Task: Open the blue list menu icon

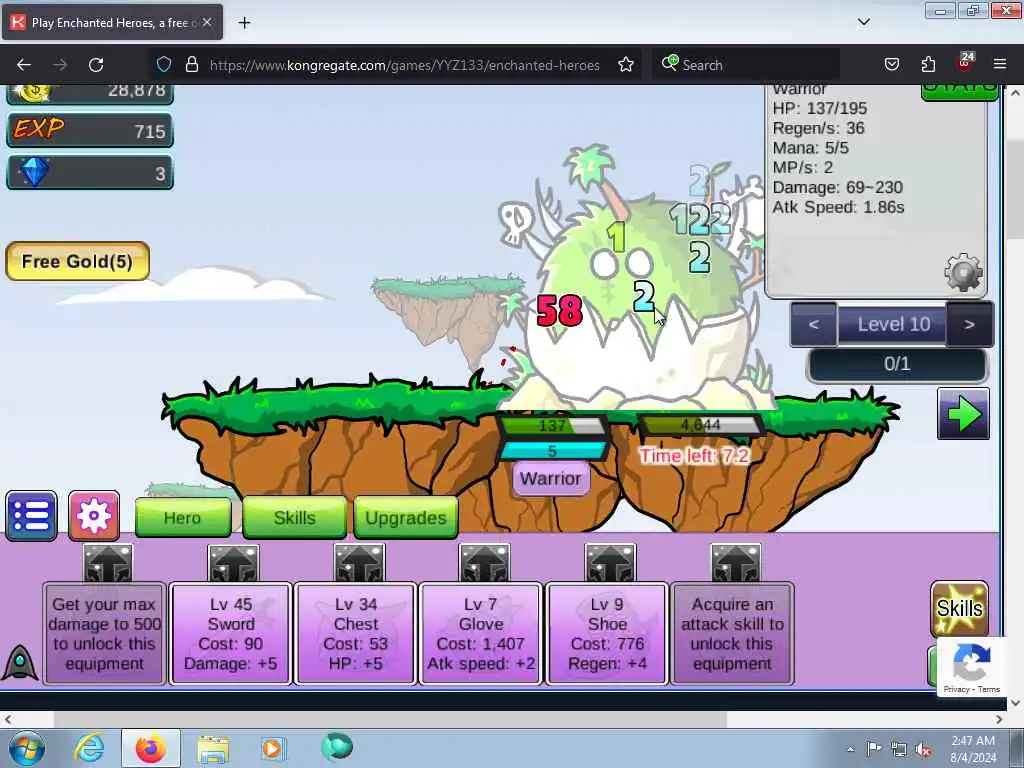Action: tap(31, 516)
